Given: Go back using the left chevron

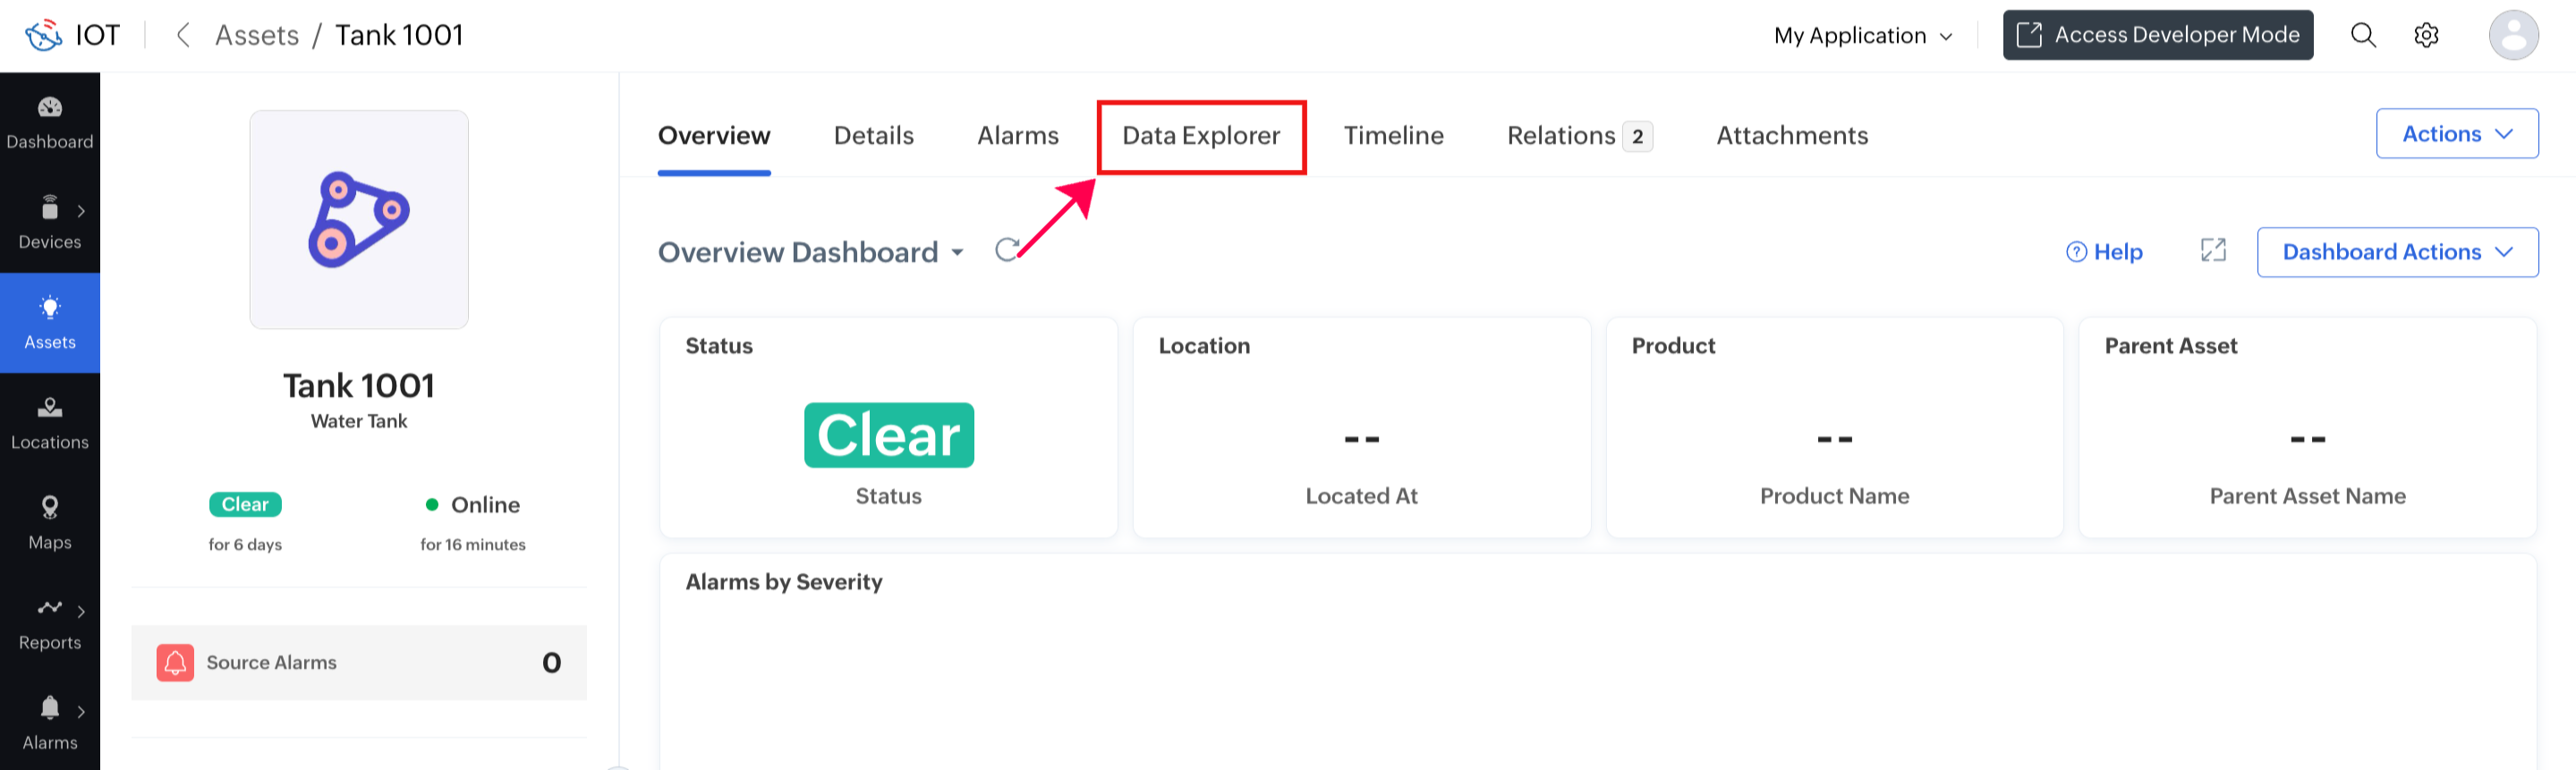Looking at the screenshot, I should point(183,35).
